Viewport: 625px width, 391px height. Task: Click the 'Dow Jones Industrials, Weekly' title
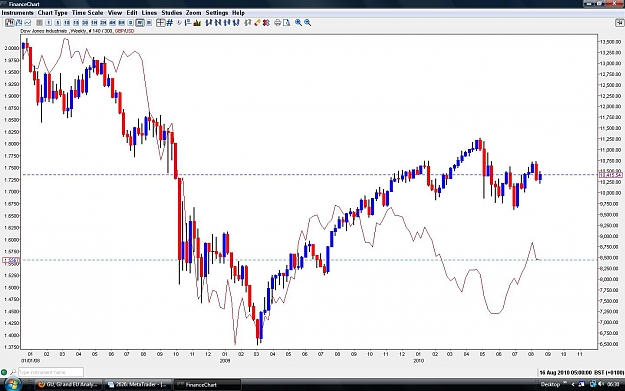53,31
